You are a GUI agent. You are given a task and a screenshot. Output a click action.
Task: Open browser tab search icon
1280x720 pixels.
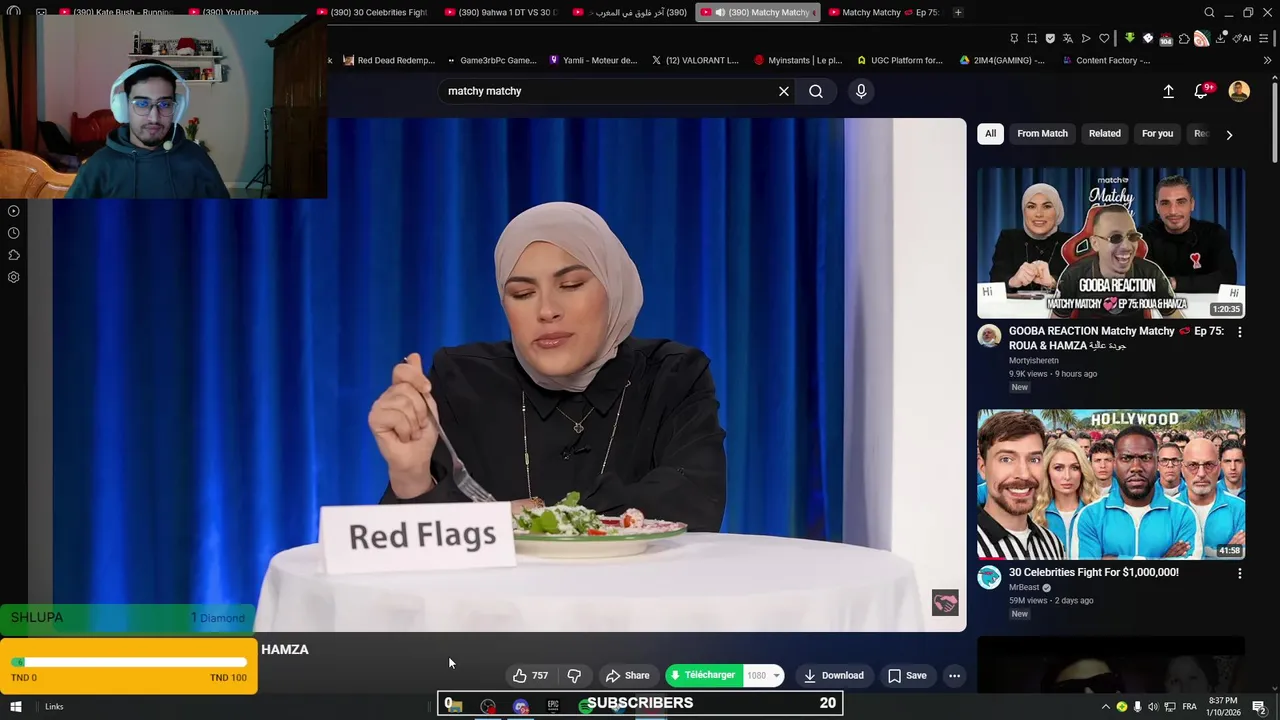1209,12
